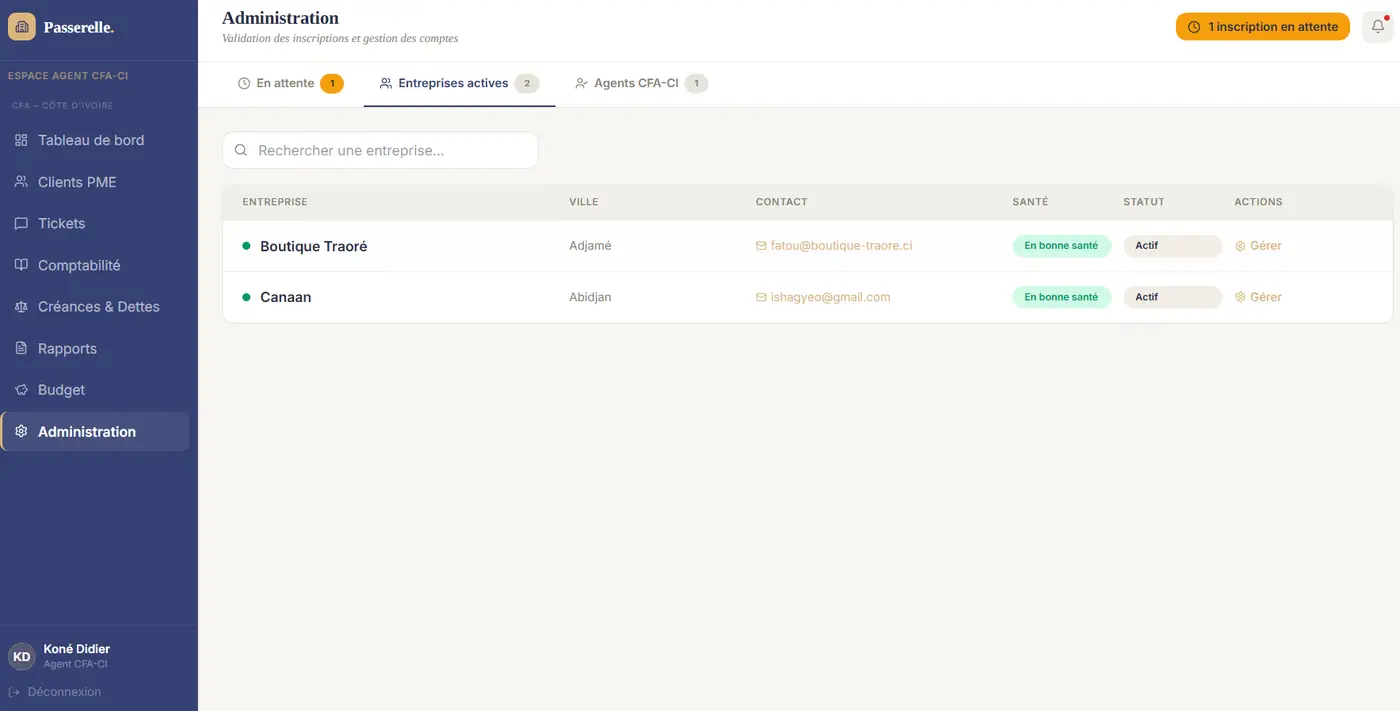Select Administration in the sidebar
Image resolution: width=1400 pixels, height=711 pixels.
[95, 432]
